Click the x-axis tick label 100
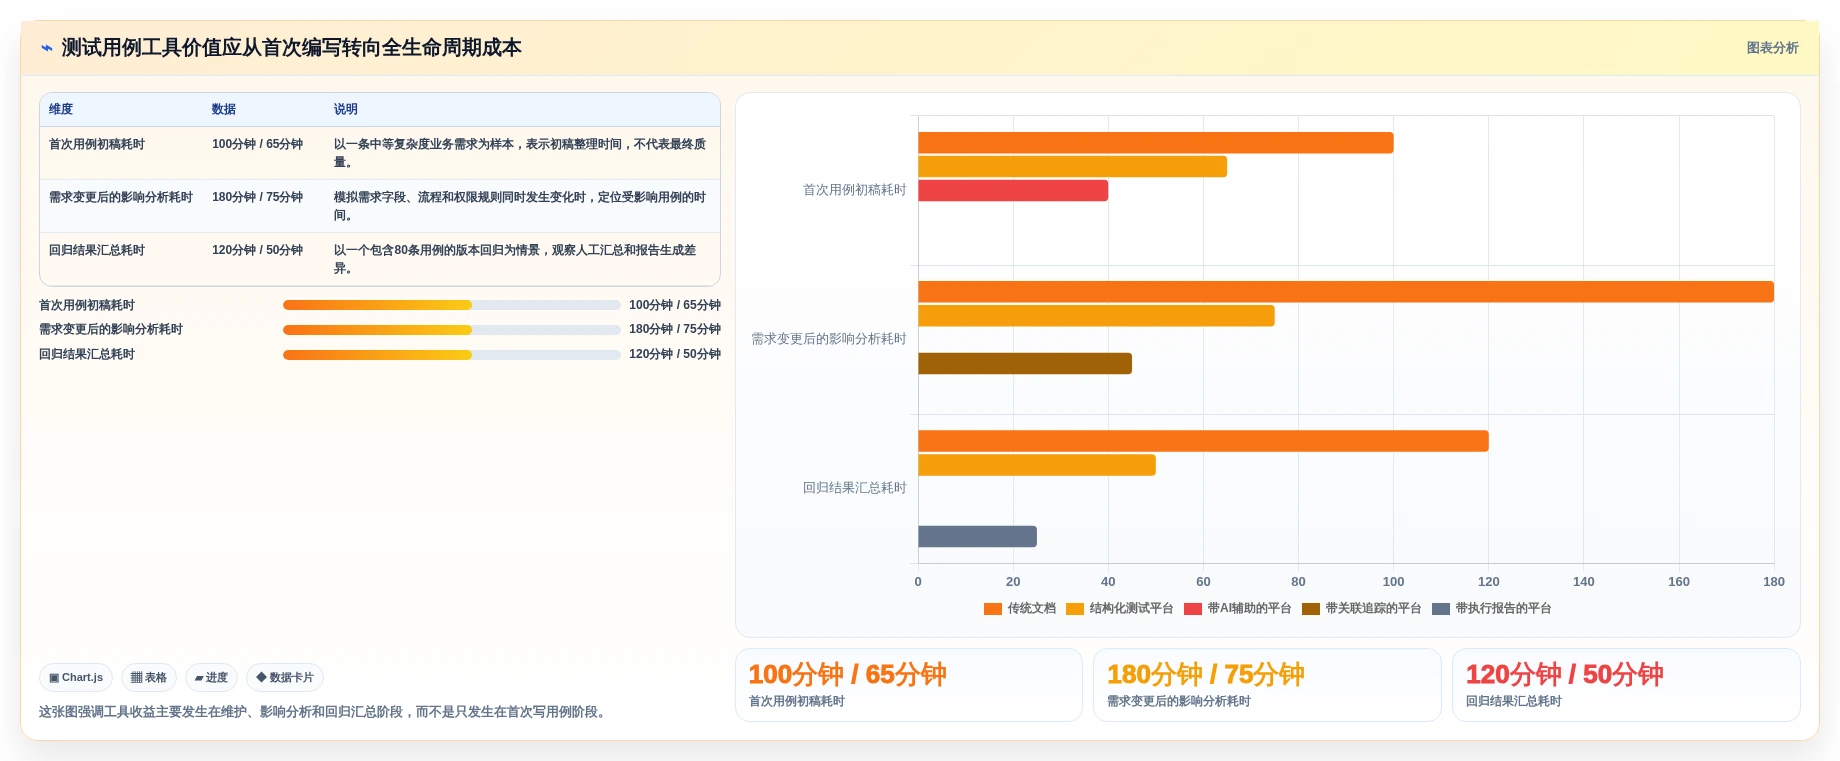The image size is (1840, 761). pyautogui.click(x=1393, y=581)
